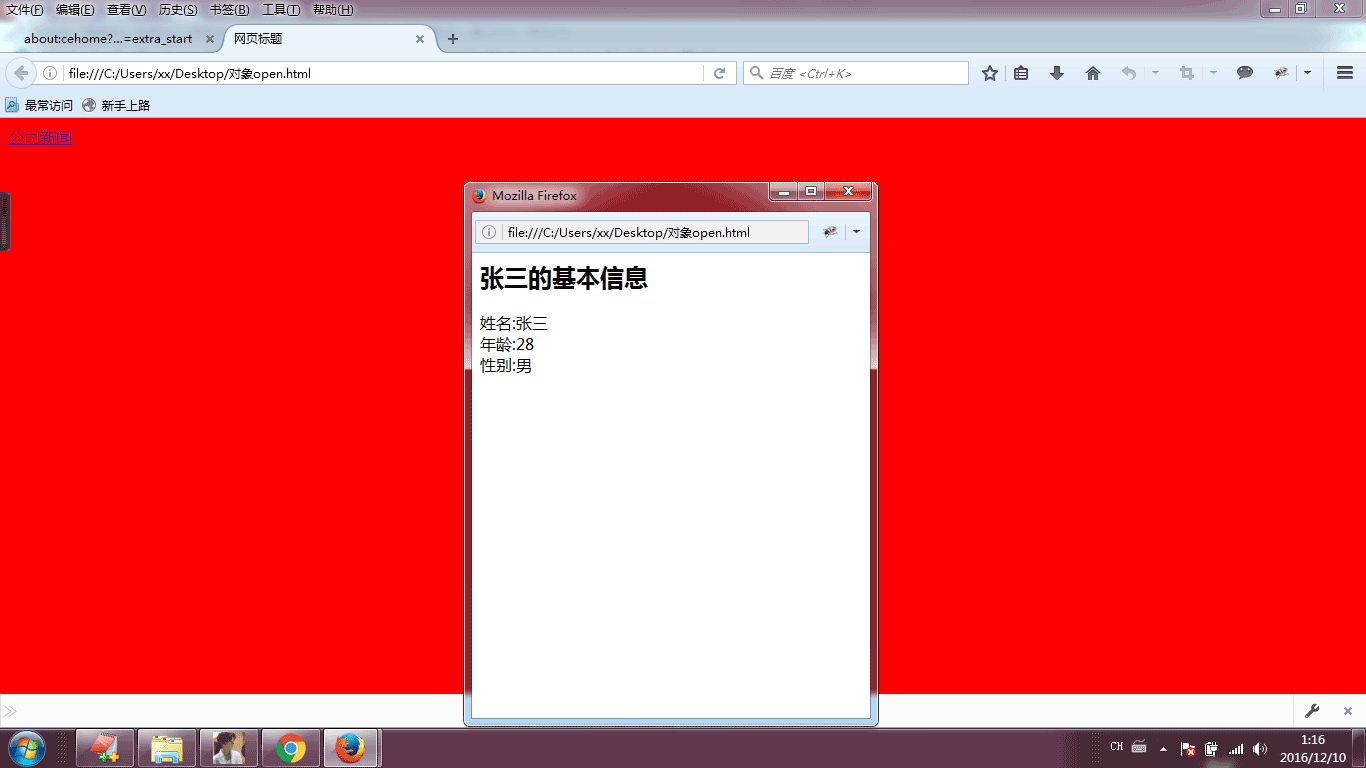Image resolution: width=1366 pixels, height=768 pixels.
Task: Reload the page with refresh icon
Action: (718, 73)
